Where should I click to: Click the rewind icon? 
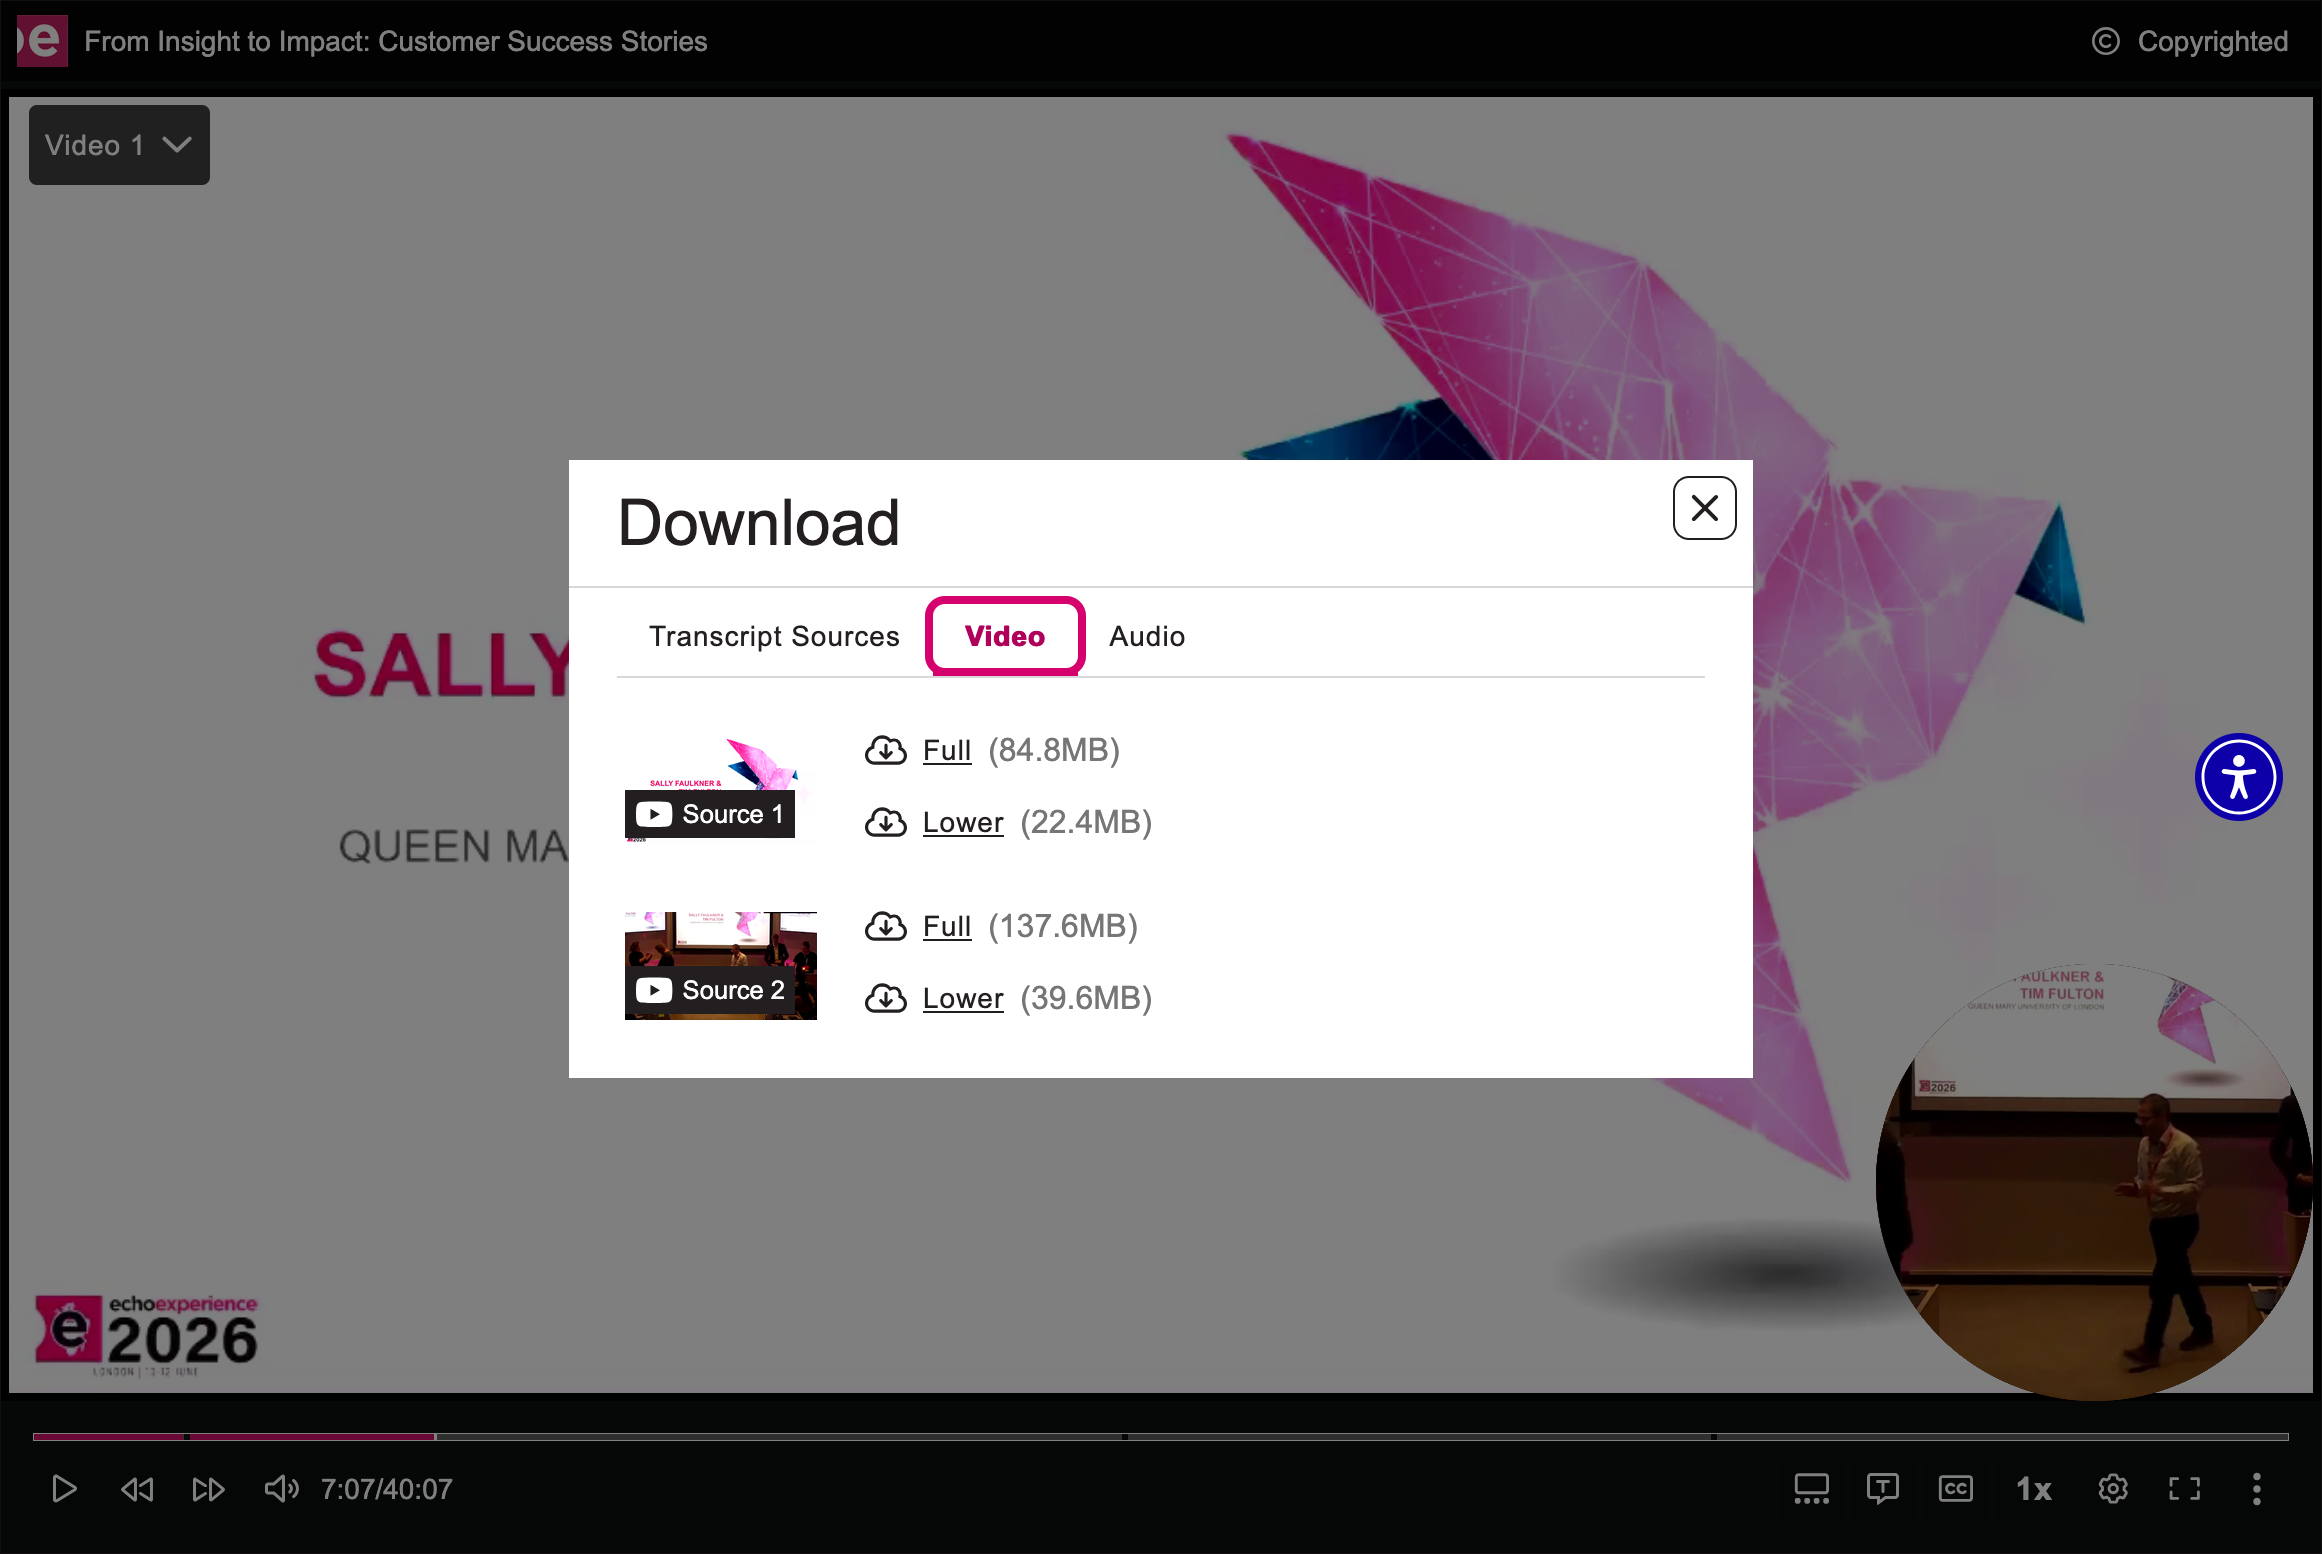(137, 1489)
